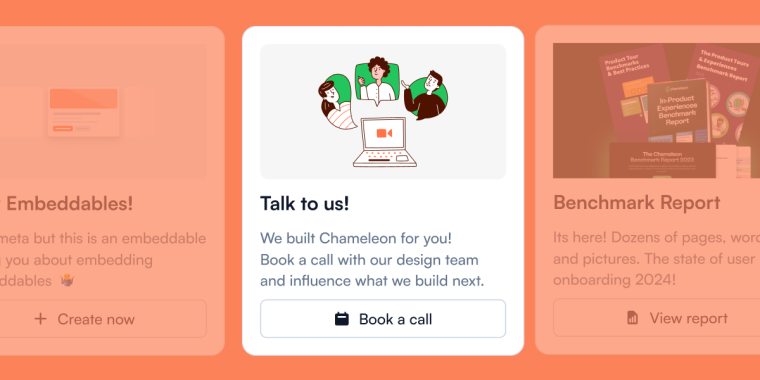Open the View report button

(656, 317)
